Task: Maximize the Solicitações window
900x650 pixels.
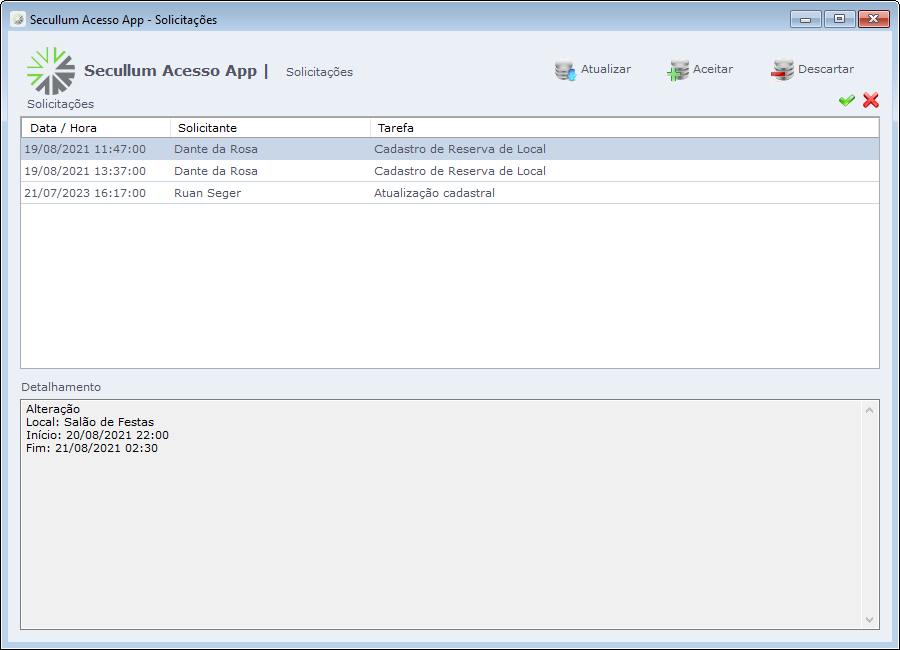Action: click(x=839, y=19)
